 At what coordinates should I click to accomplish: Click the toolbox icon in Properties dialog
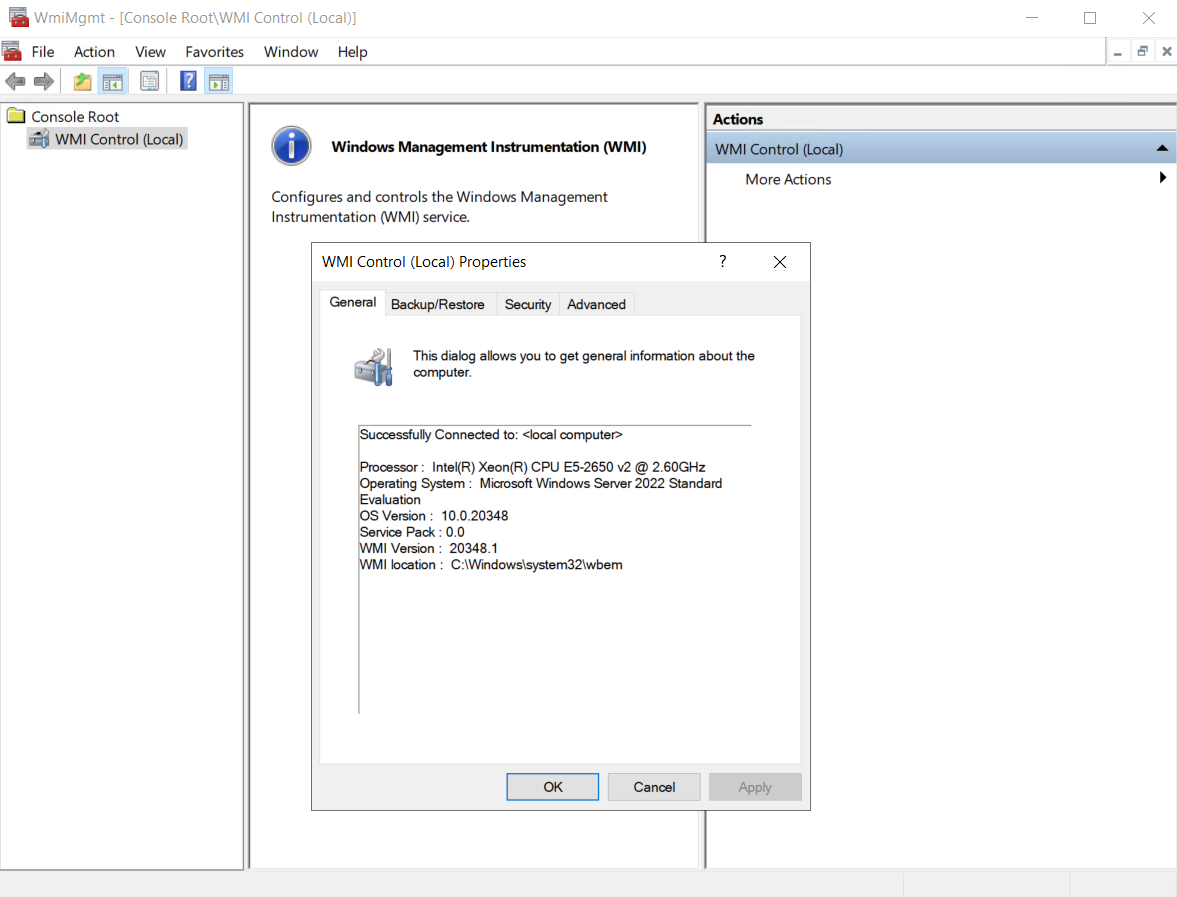coord(374,367)
